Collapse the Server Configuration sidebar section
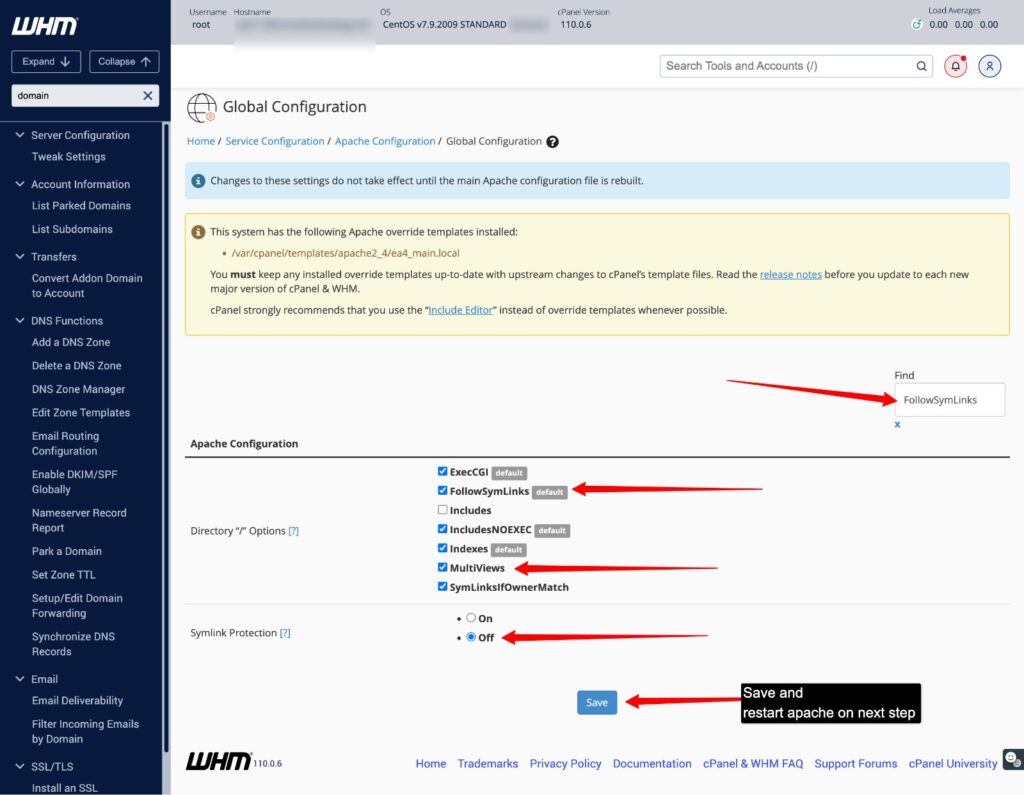Viewport: 1024px width, 795px height. point(19,134)
